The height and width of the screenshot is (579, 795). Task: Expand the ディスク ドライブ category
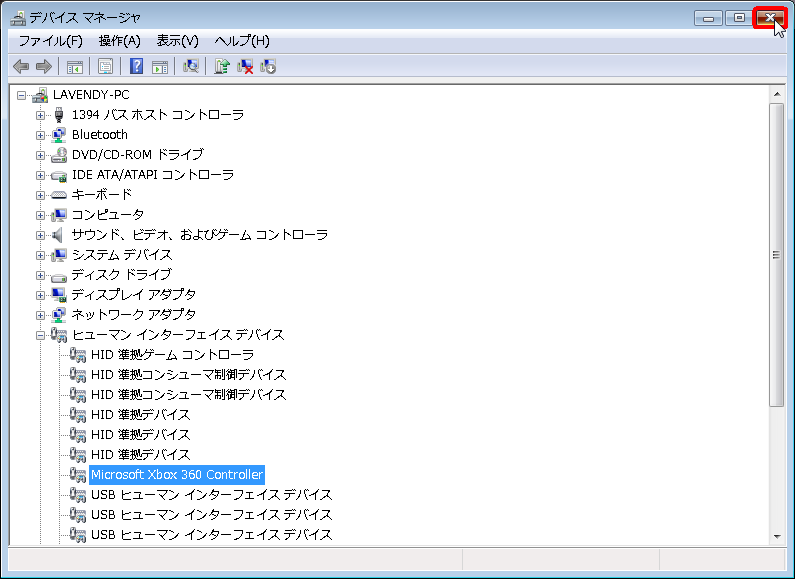coord(40,275)
